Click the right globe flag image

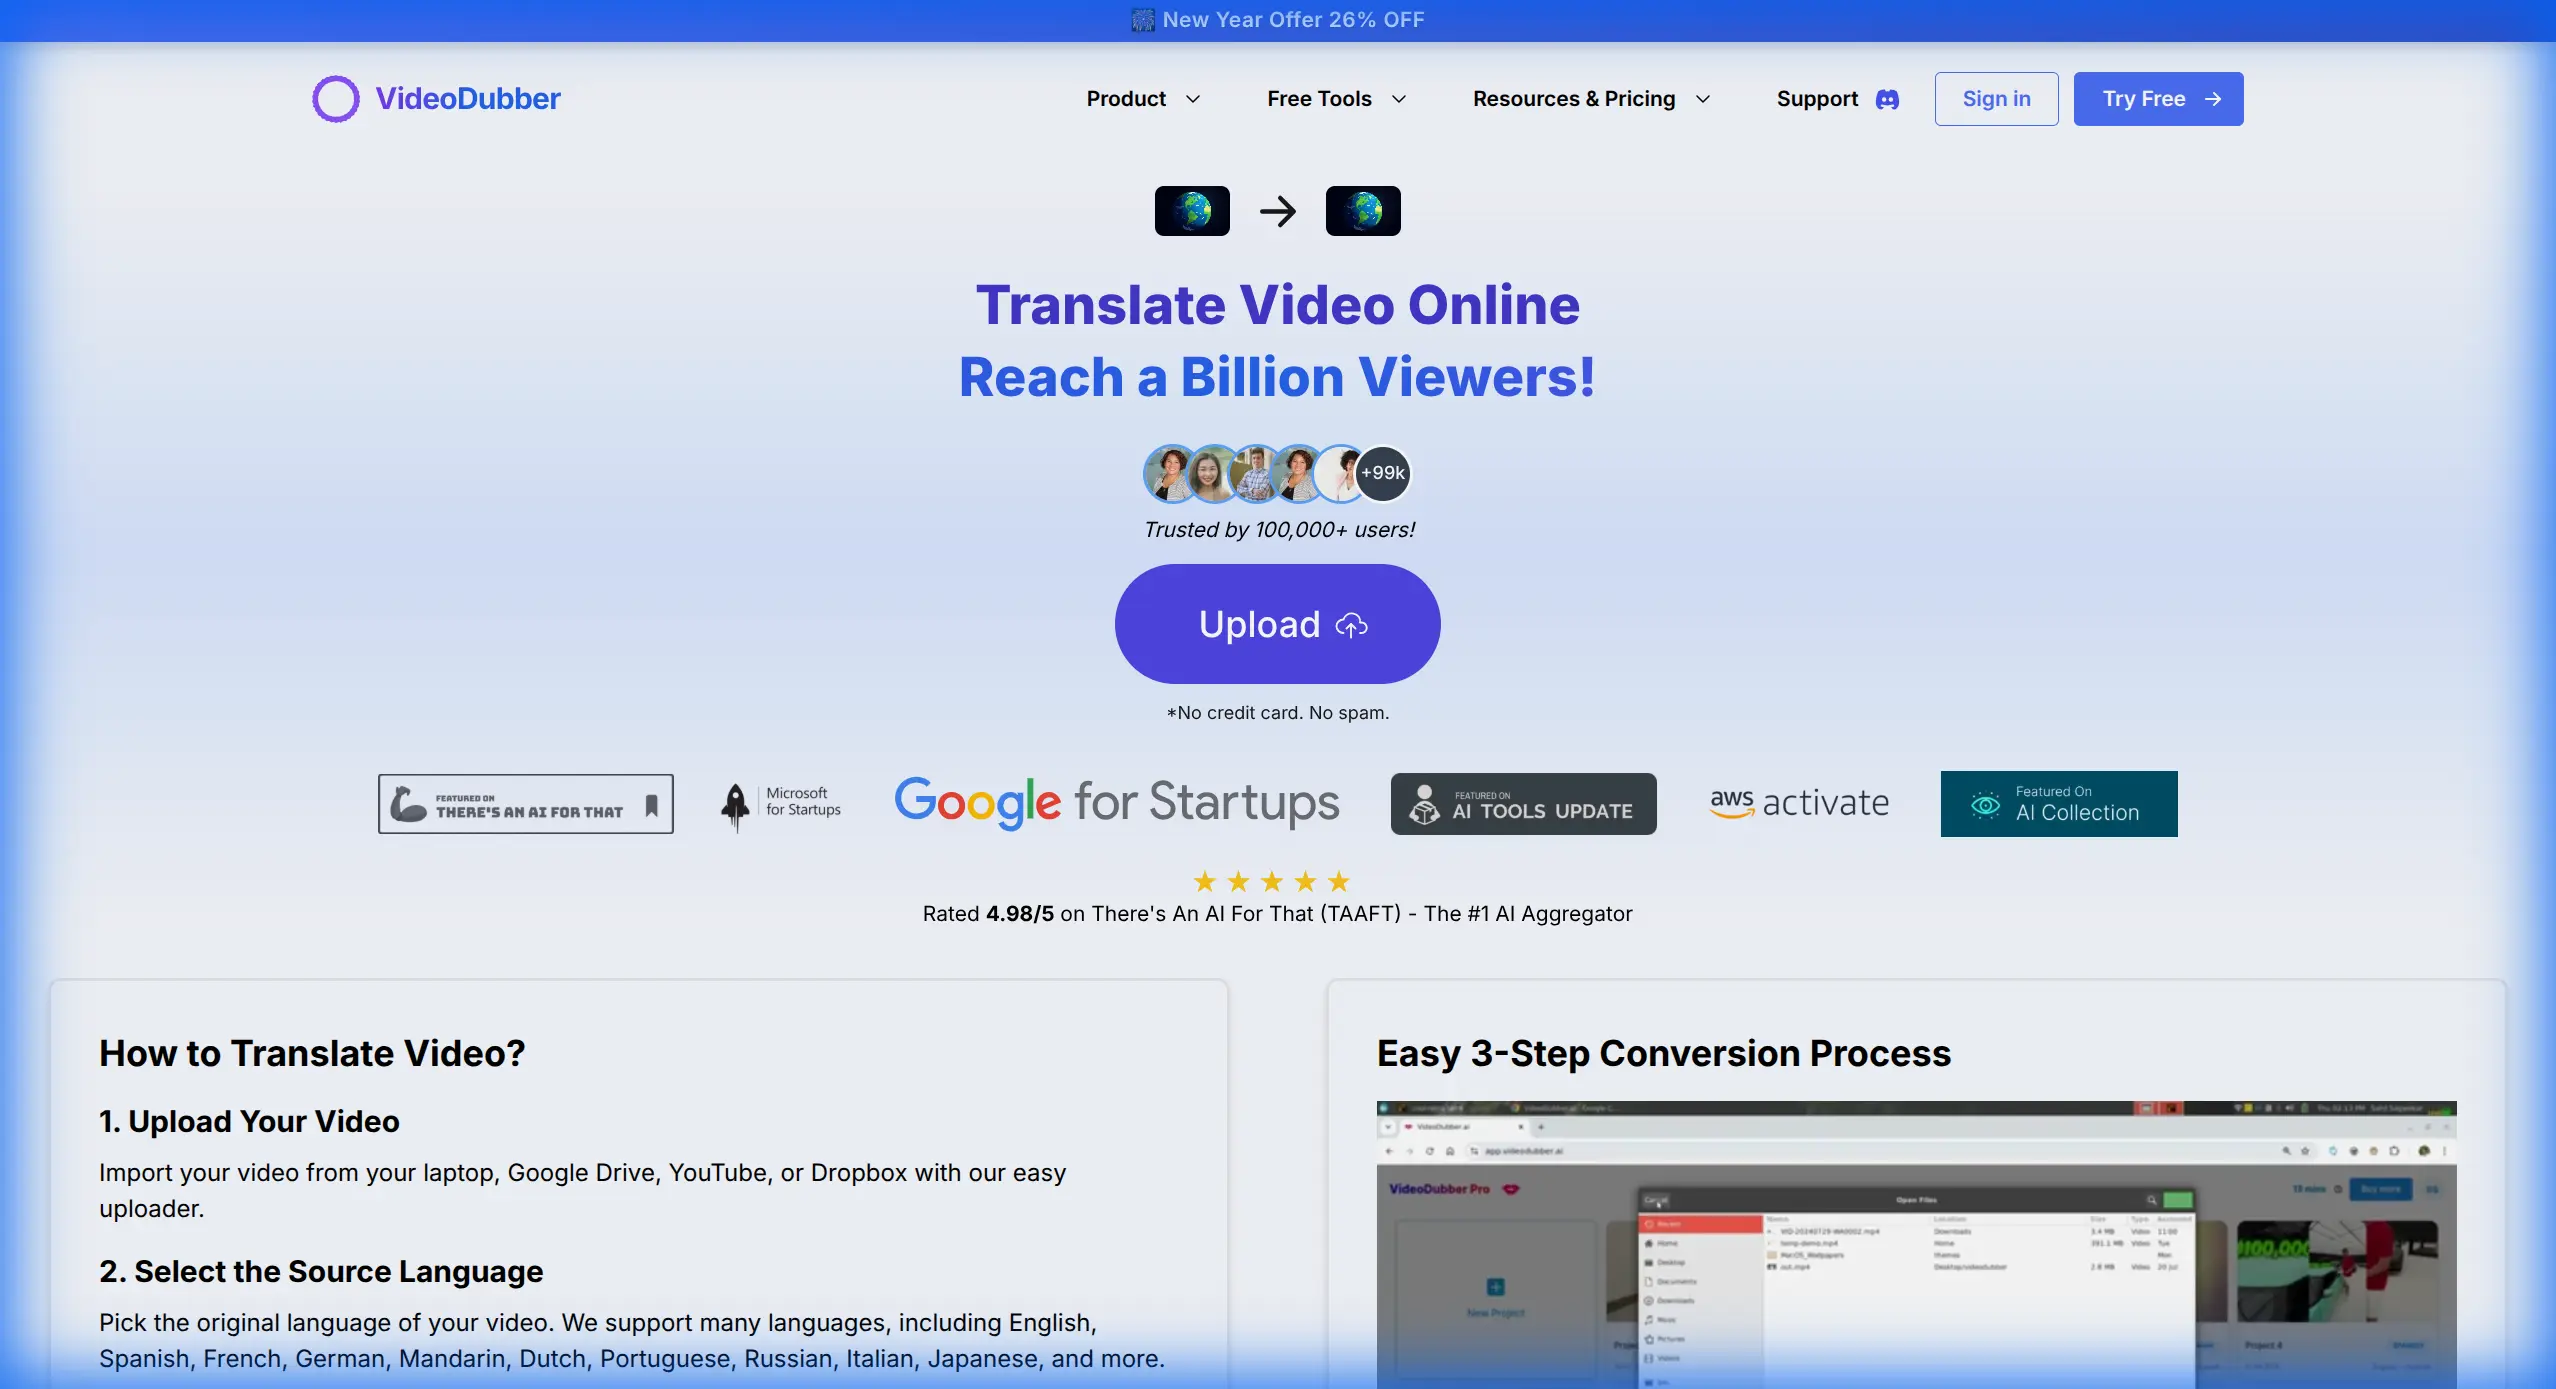coord(1363,210)
